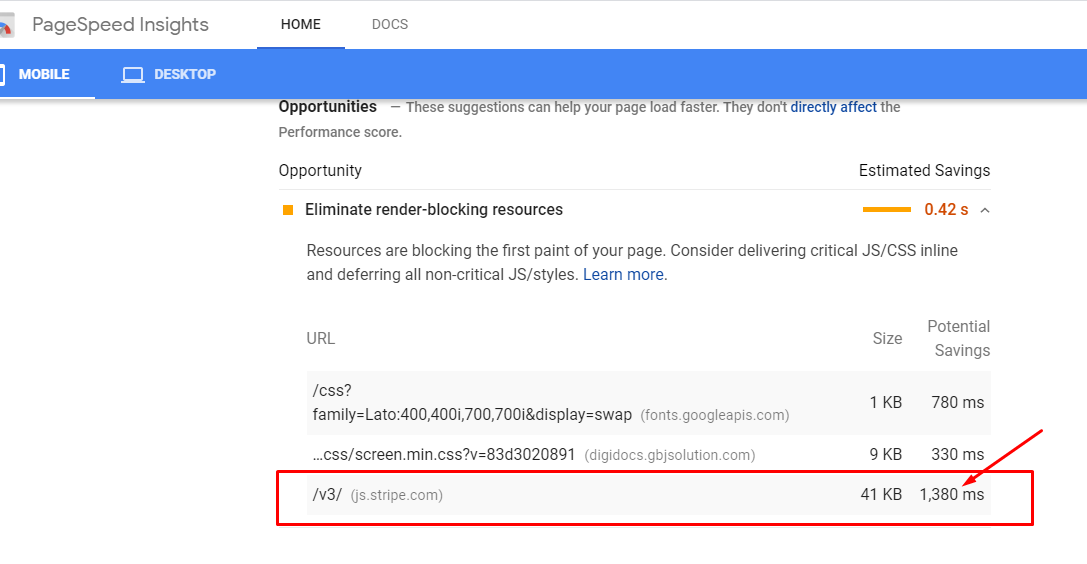Screen dimensions: 1087x564
Task: Click the orange square audit status icon
Action: click(288, 210)
